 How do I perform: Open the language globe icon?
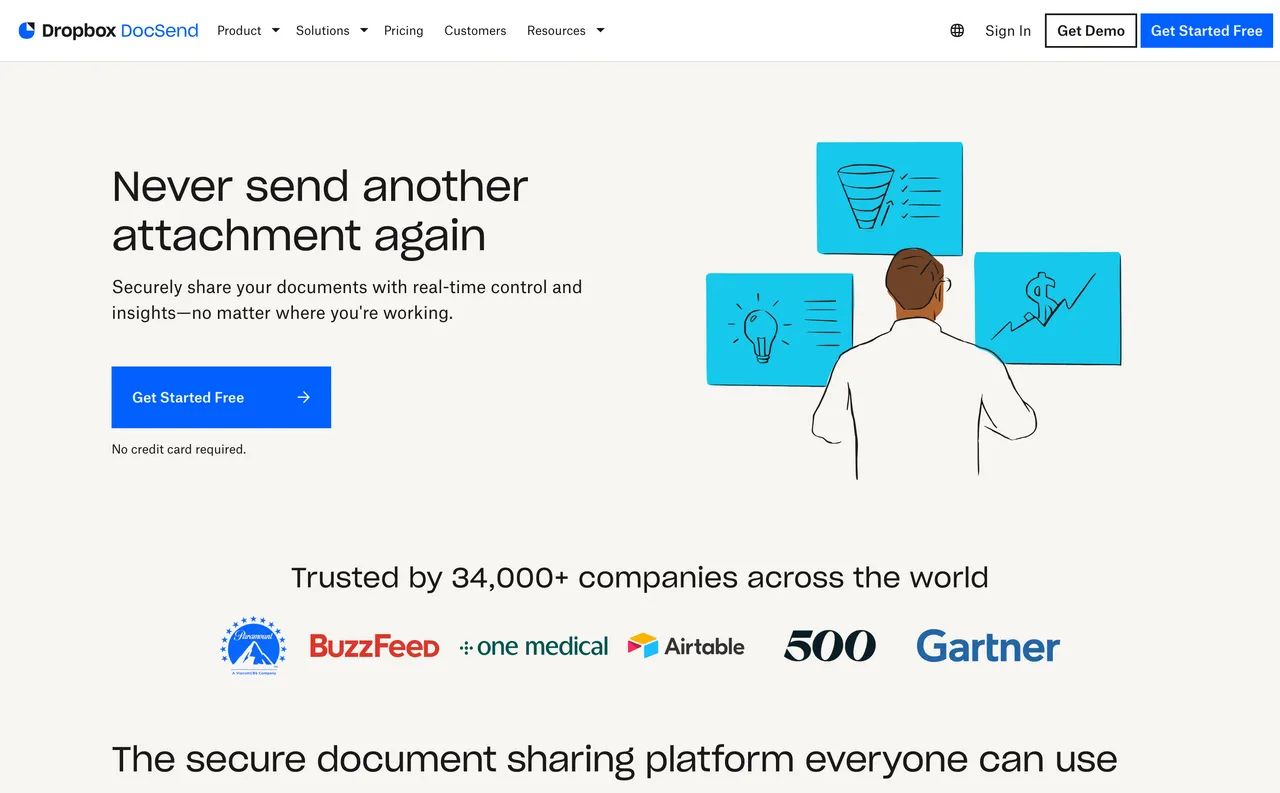(x=956, y=30)
